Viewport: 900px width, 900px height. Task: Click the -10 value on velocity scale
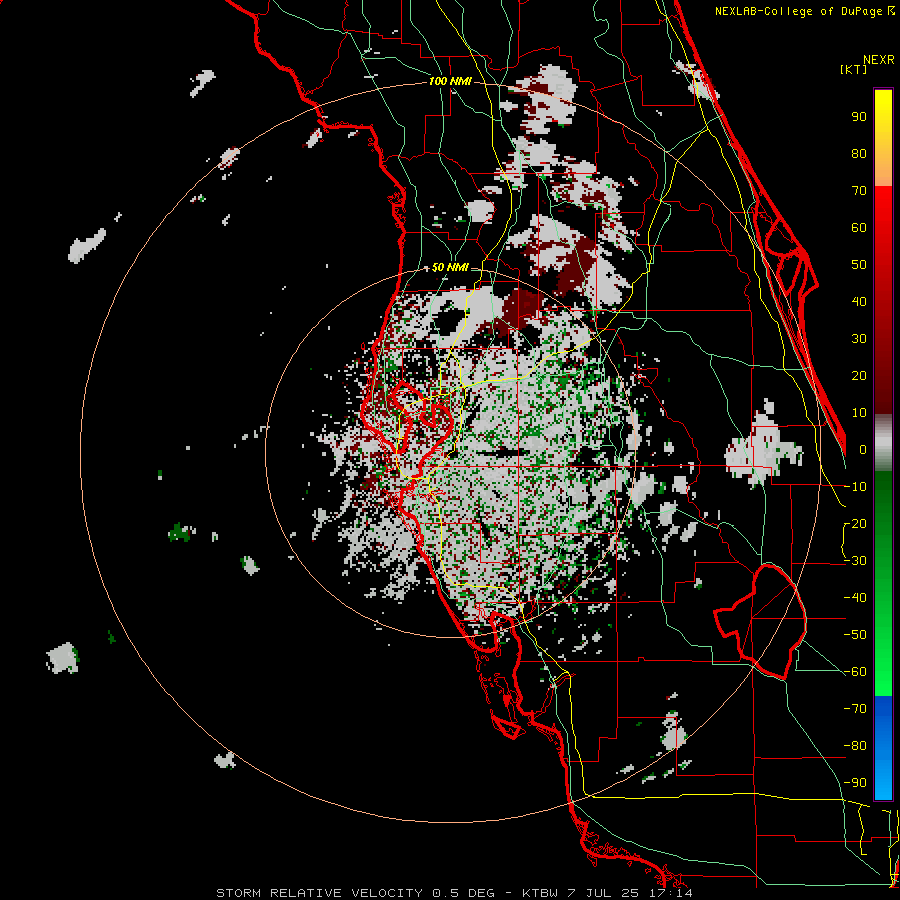855,487
